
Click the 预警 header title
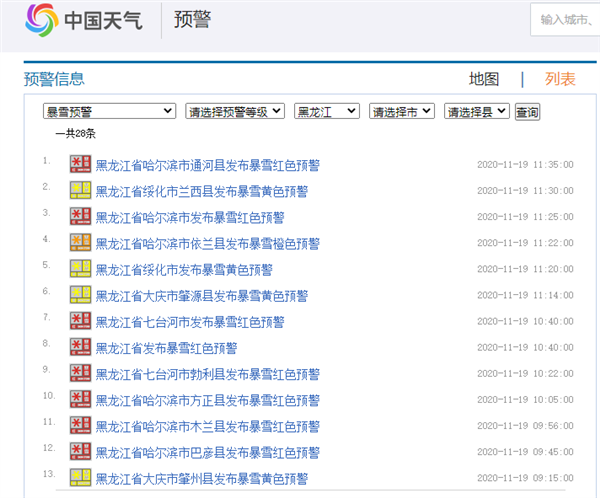click(192, 20)
